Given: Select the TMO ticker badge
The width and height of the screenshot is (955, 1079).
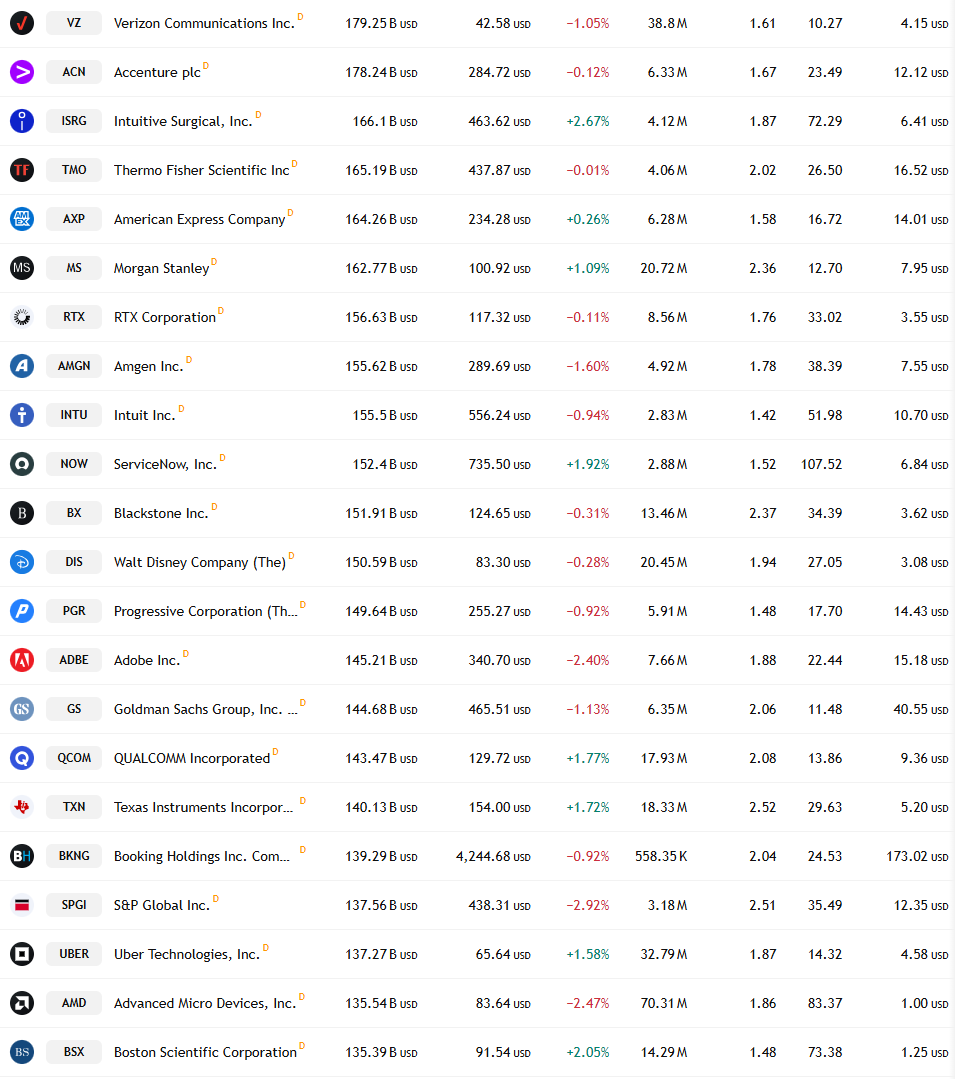Looking at the screenshot, I should (74, 169).
